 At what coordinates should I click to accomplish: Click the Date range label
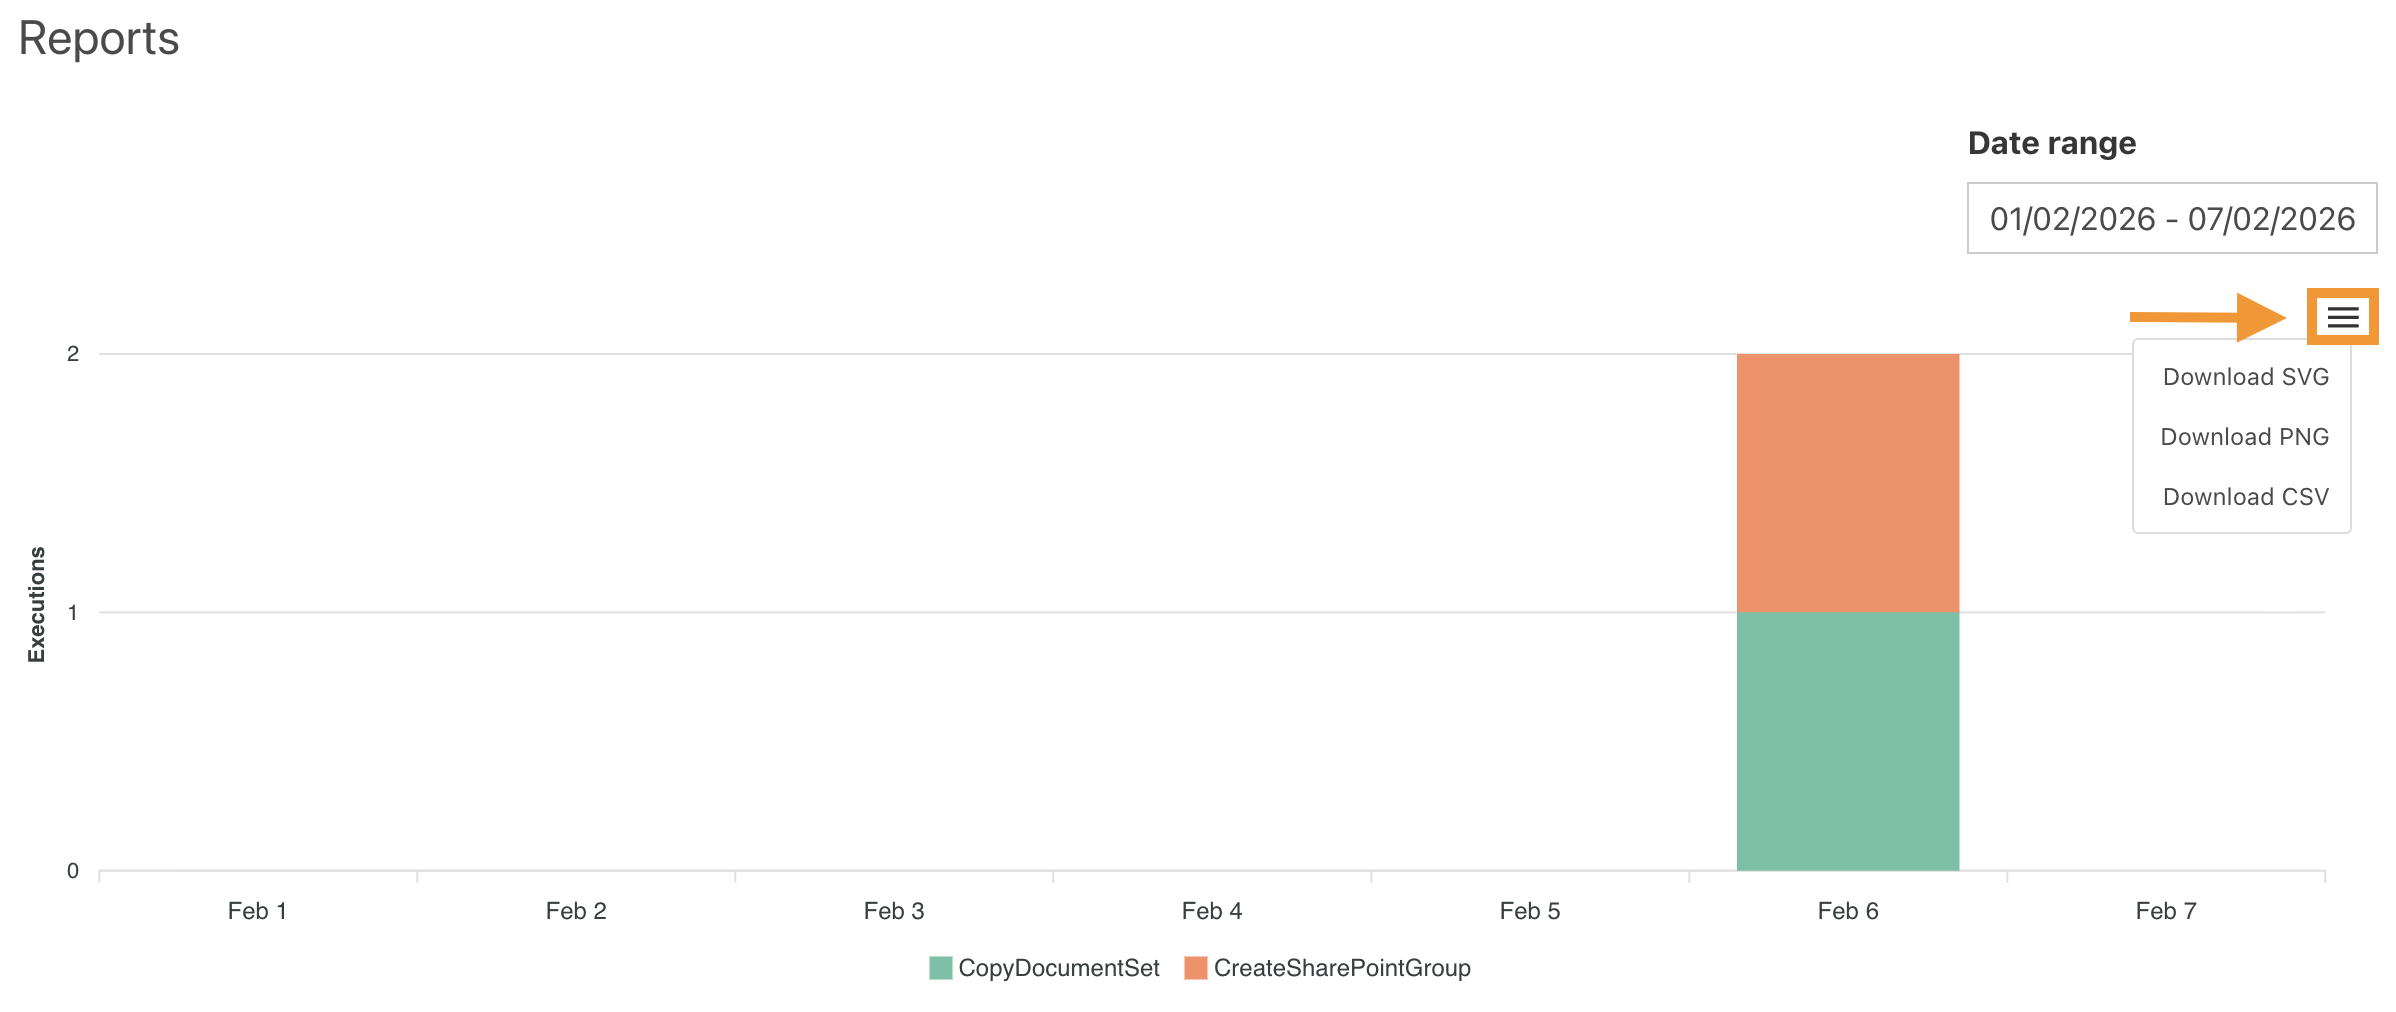pyautogui.click(x=2051, y=143)
